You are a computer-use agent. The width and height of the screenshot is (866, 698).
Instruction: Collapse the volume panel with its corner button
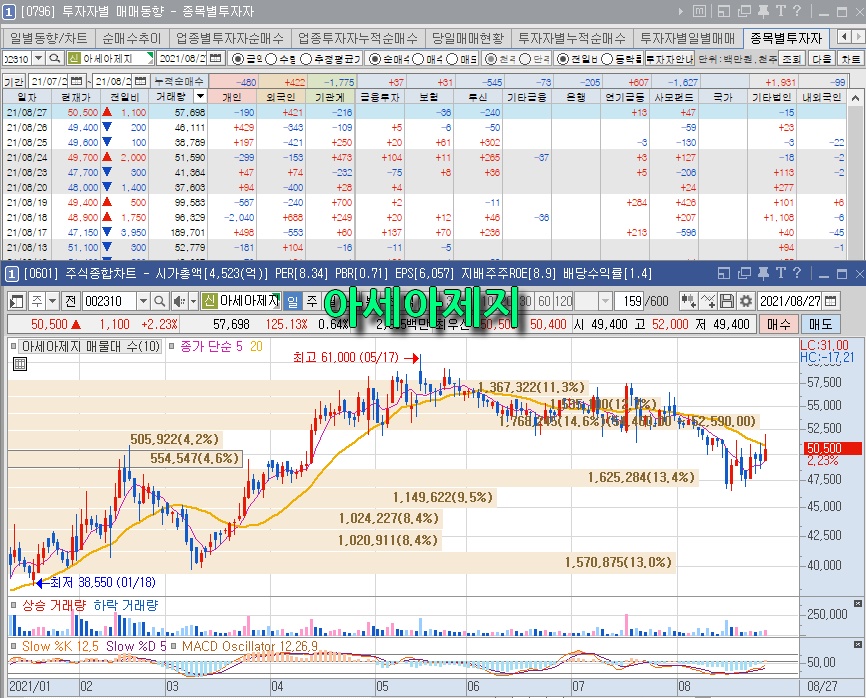coord(858,604)
